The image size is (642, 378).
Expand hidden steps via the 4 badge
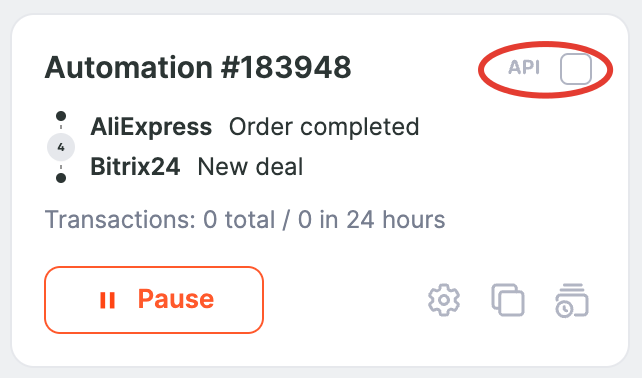61,147
